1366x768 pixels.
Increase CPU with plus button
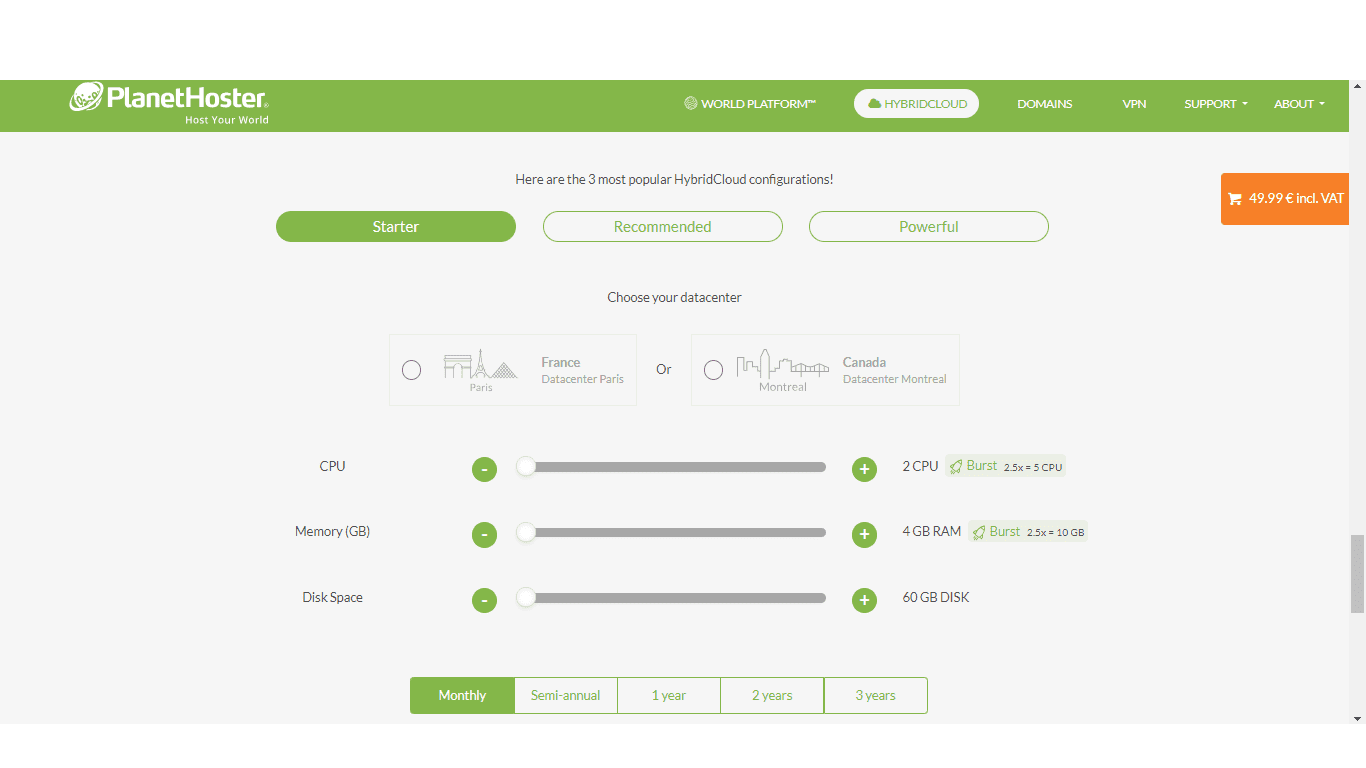[864, 469]
